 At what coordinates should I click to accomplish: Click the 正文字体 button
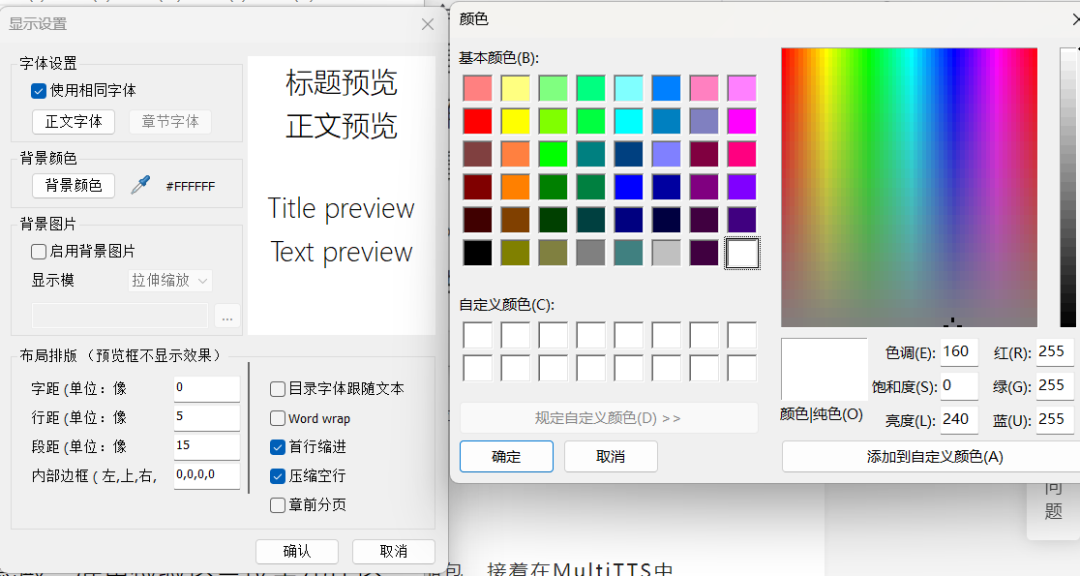(73, 122)
